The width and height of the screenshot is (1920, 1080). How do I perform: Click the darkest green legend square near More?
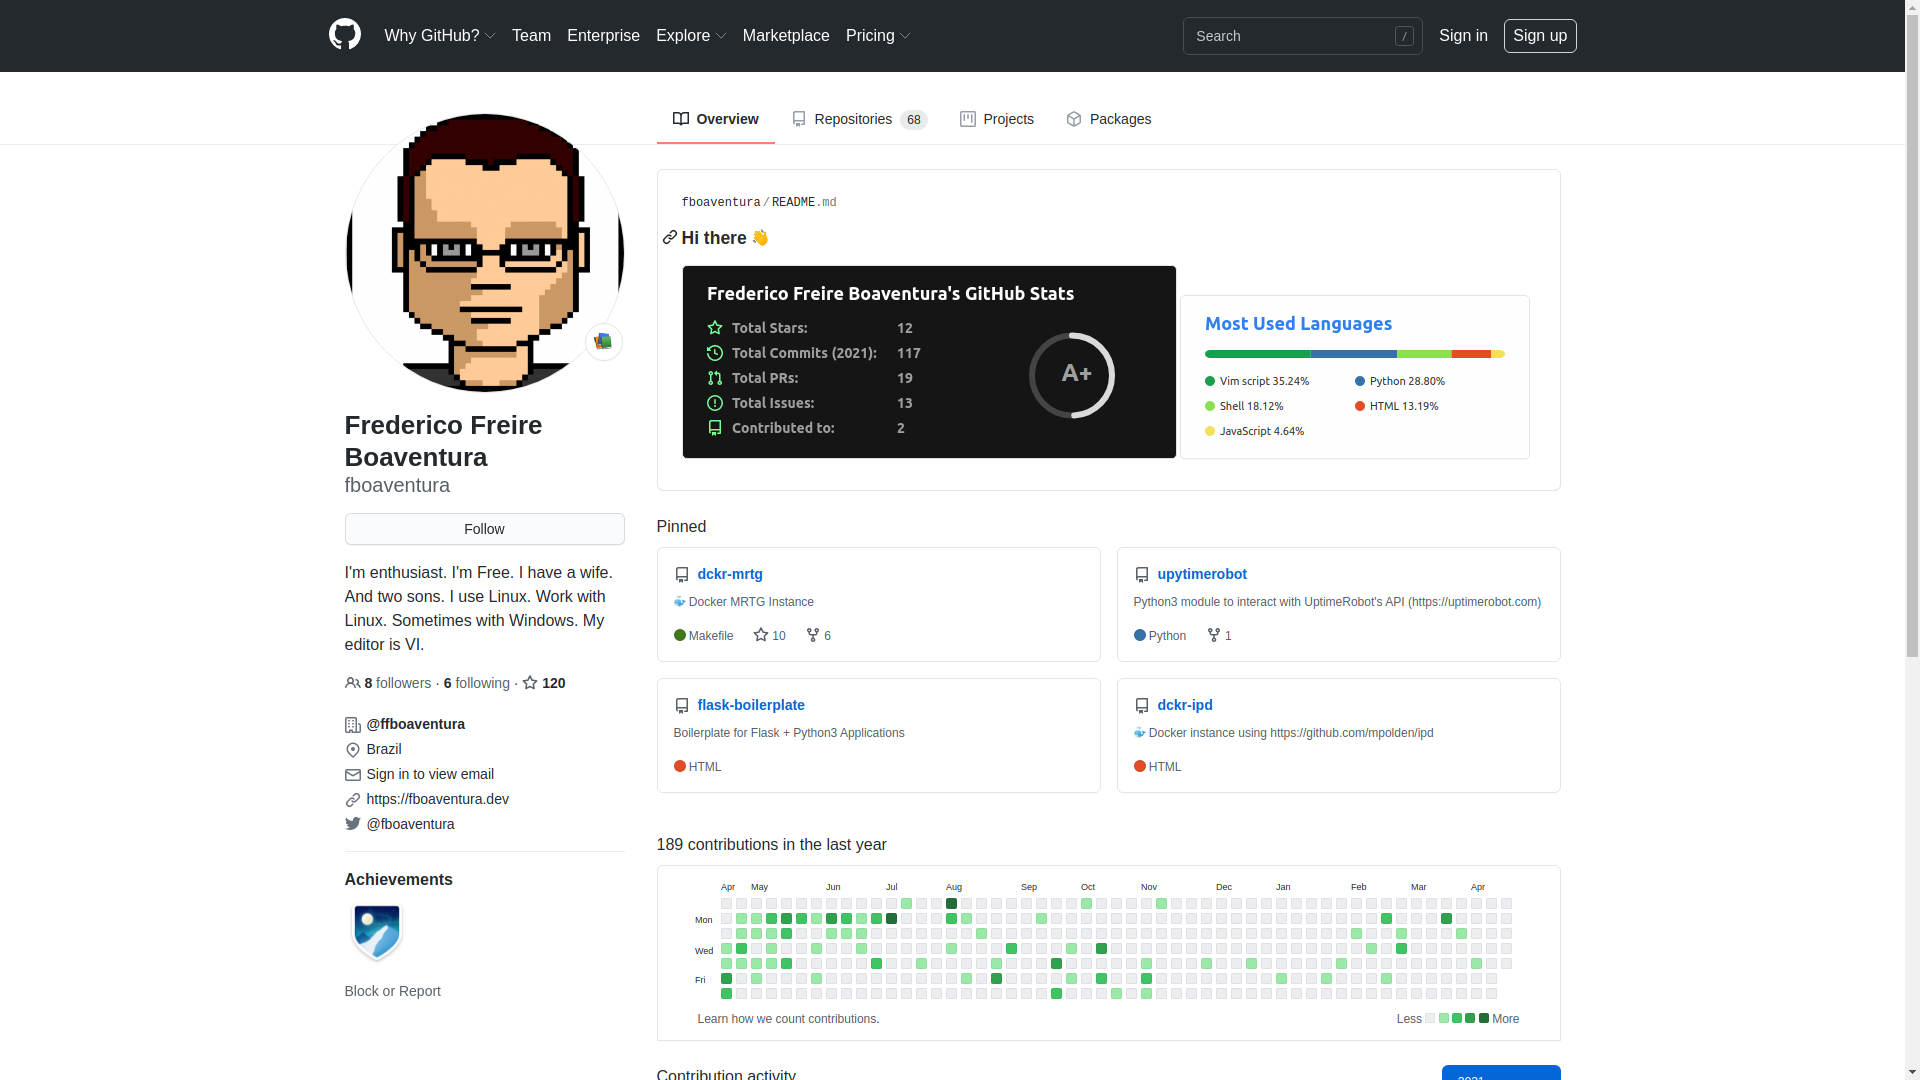(1484, 1019)
